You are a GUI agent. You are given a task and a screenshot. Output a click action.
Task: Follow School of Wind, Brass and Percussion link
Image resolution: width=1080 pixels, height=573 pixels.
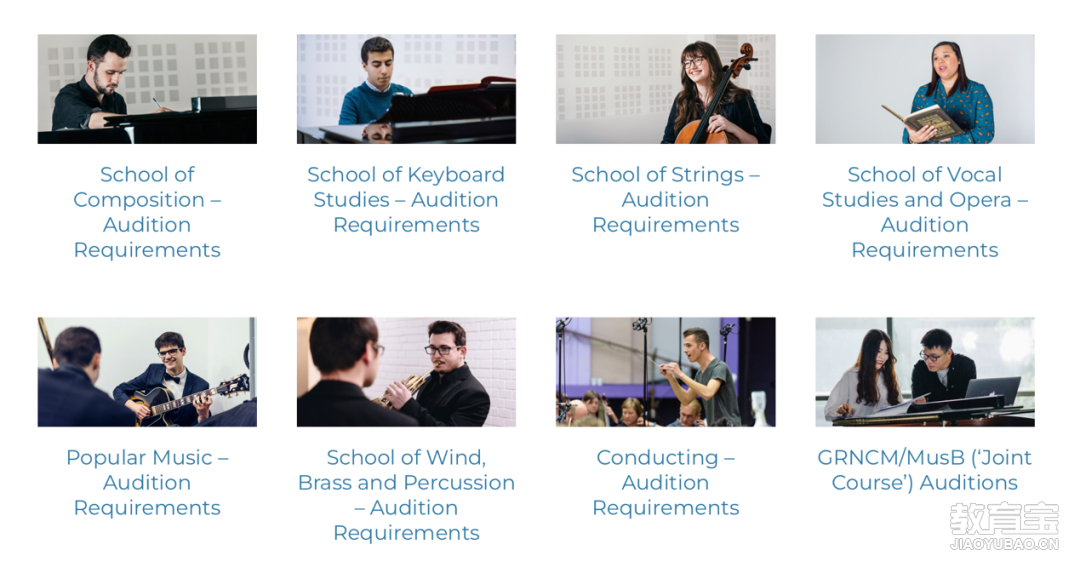(x=406, y=495)
